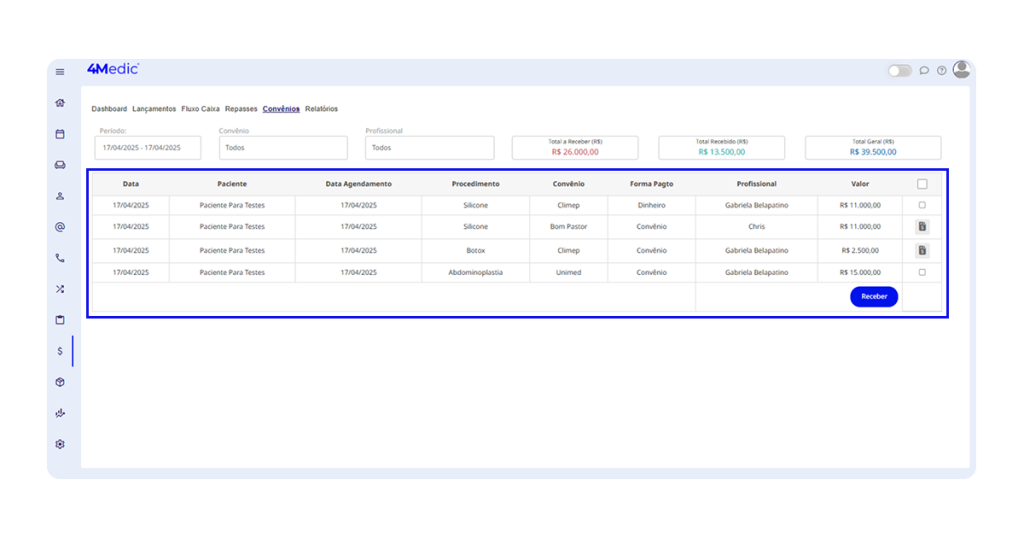Click the at-sign email sidebar icon
Screen dimensions: 1024x538
coord(60,227)
